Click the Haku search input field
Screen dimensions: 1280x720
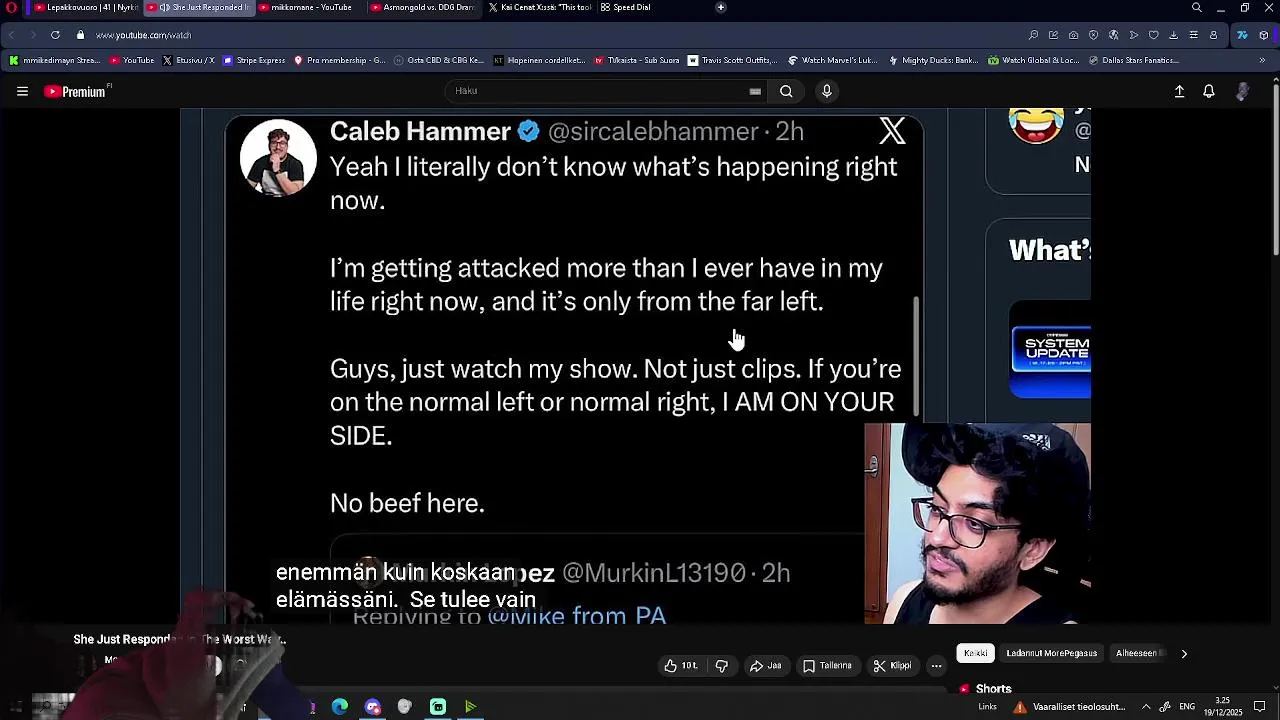point(600,91)
